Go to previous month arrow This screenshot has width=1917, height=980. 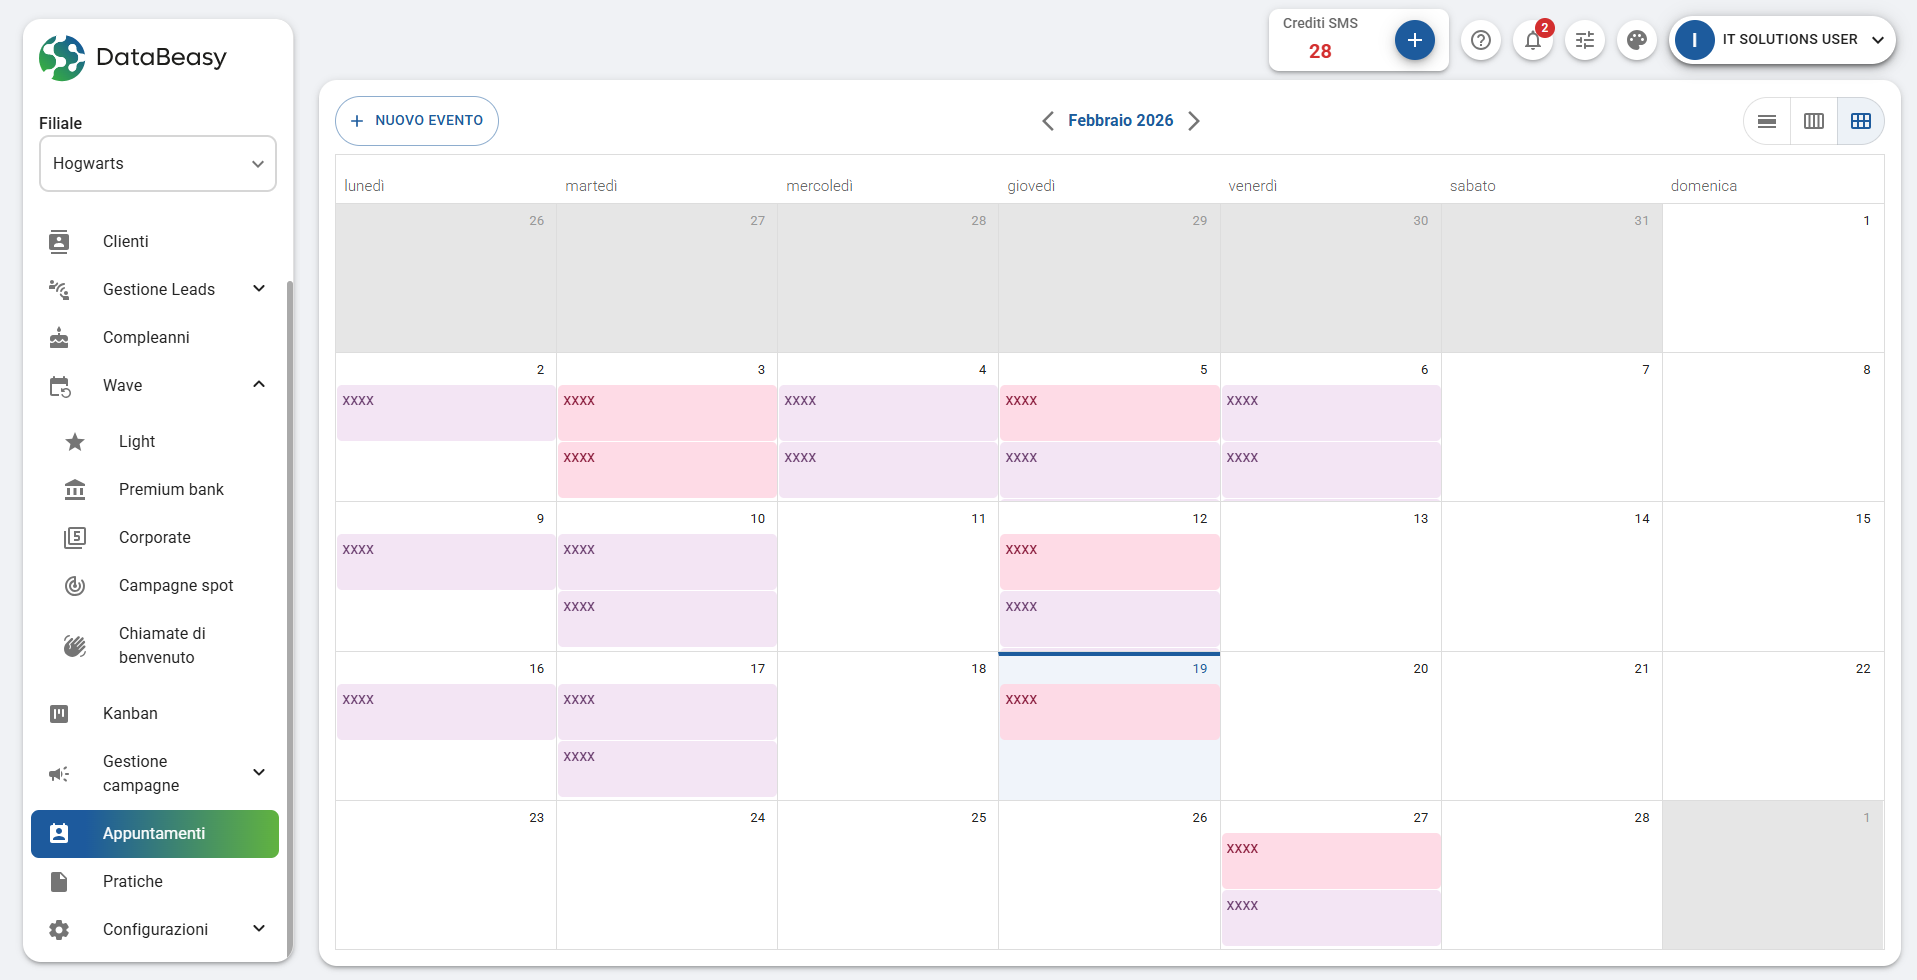[x=1048, y=121]
